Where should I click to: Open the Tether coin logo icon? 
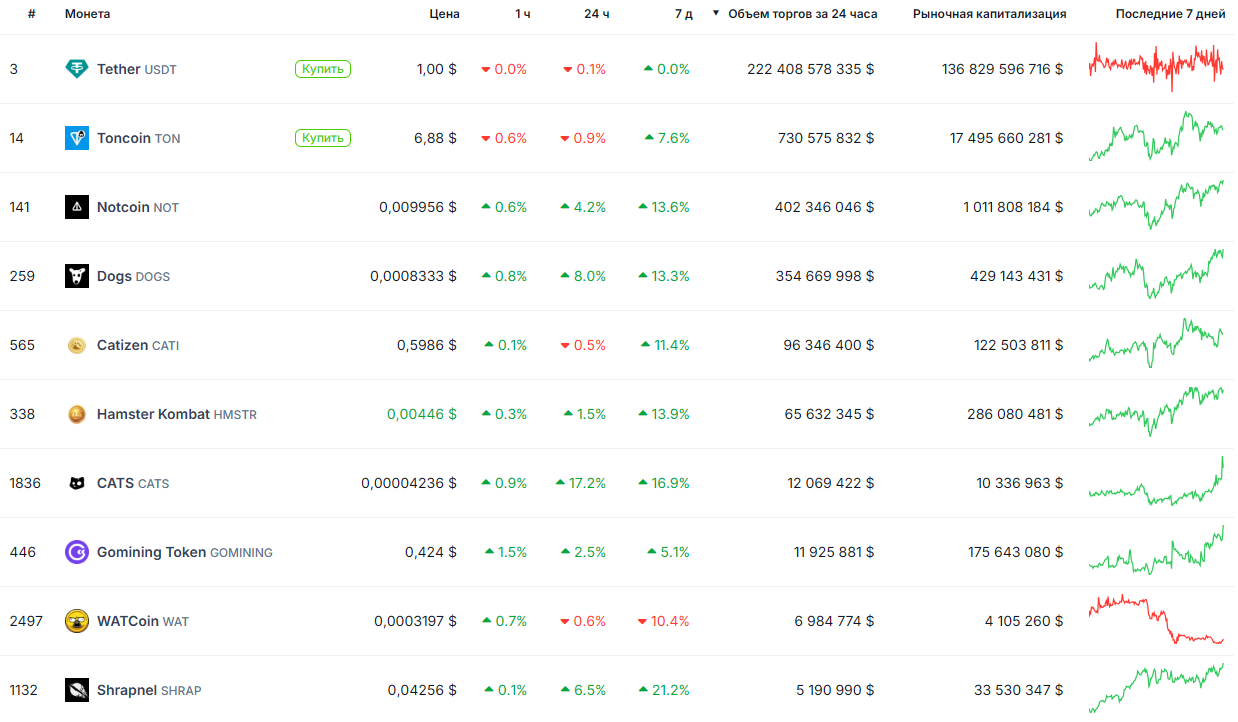77,69
